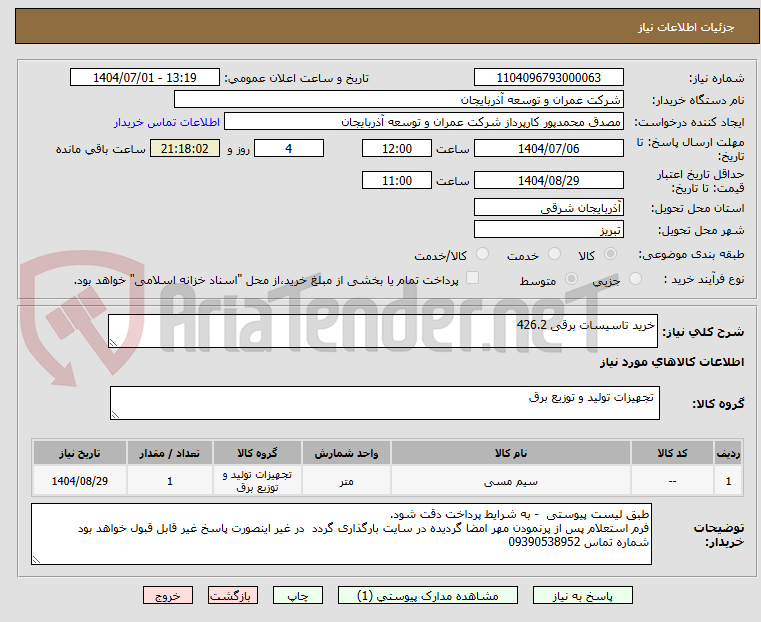Click the table cell 'تجهیزات تولید و توزیع برق'
Viewport: 761px width, 622px height.
click(257, 481)
